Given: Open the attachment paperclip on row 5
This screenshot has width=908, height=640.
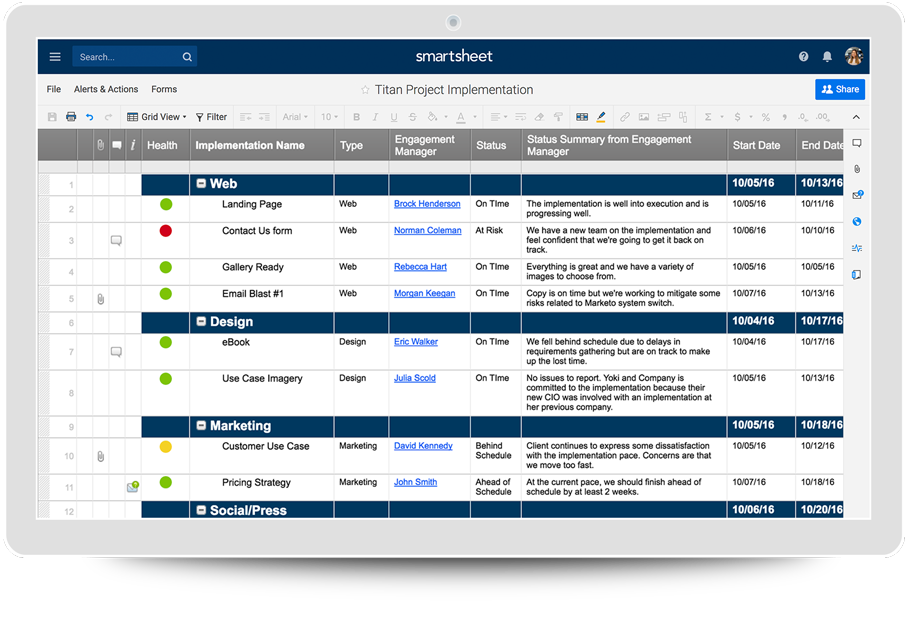Looking at the screenshot, I should [101, 299].
